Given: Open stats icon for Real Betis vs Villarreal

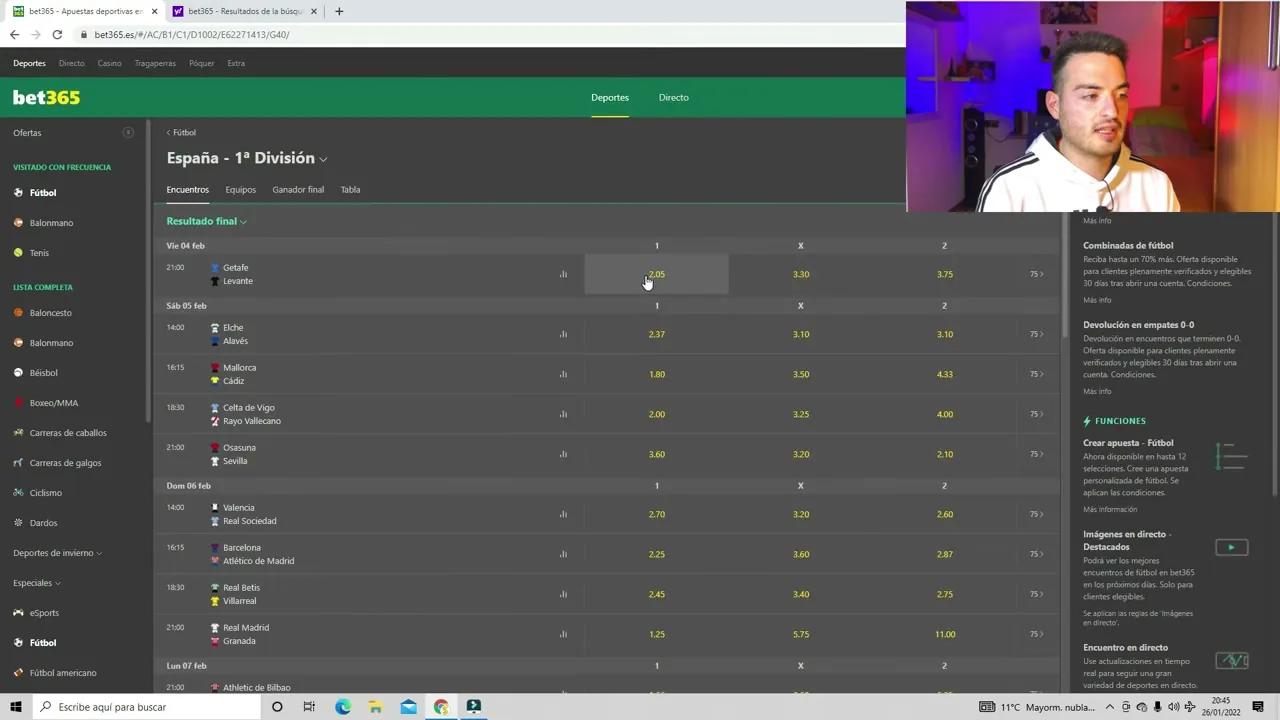Looking at the screenshot, I should [x=563, y=594].
